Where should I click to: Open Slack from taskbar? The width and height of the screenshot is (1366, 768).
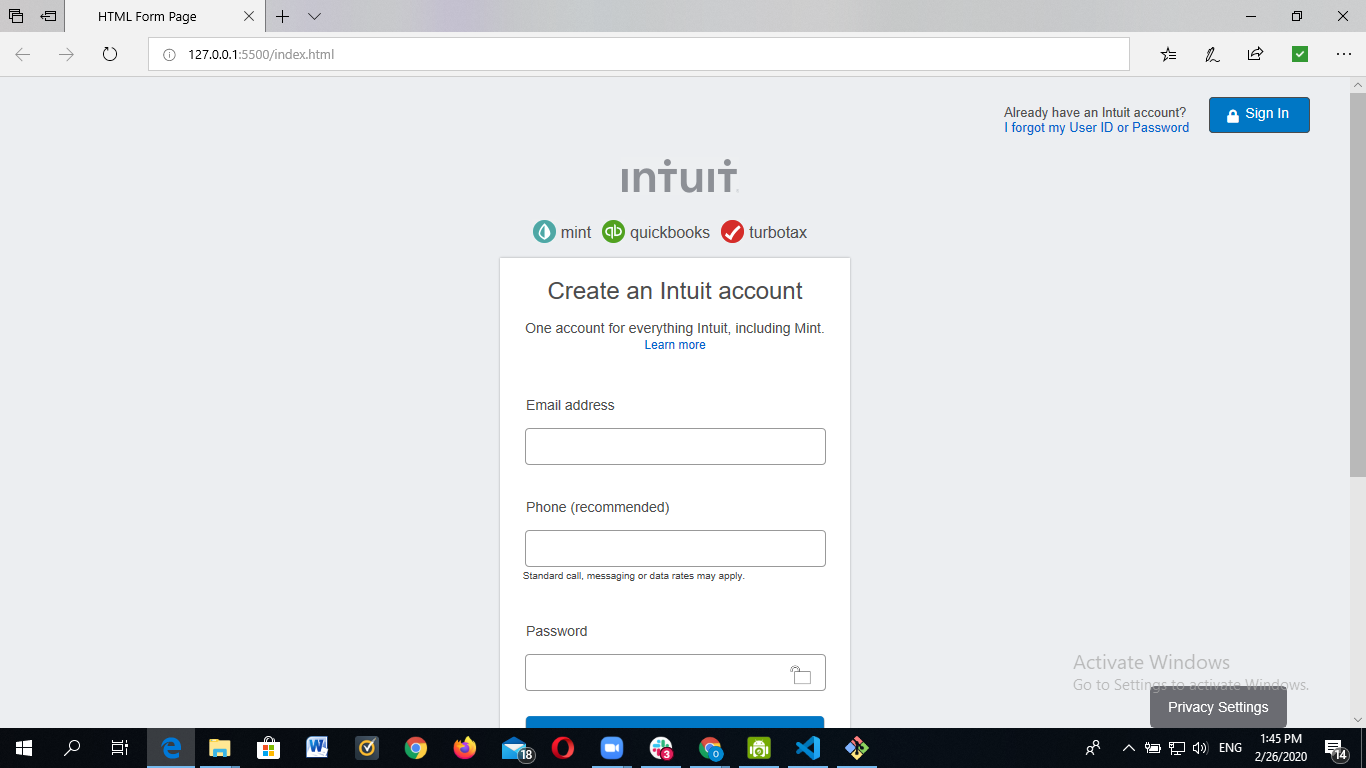click(661, 748)
